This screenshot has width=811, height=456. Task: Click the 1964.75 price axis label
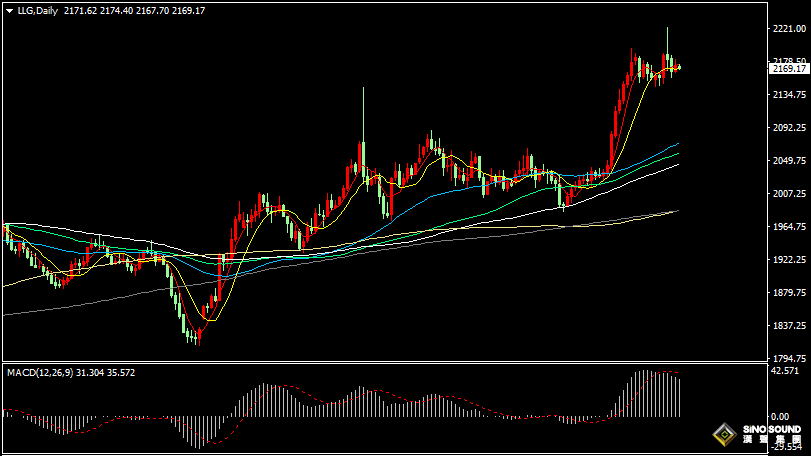(x=789, y=227)
